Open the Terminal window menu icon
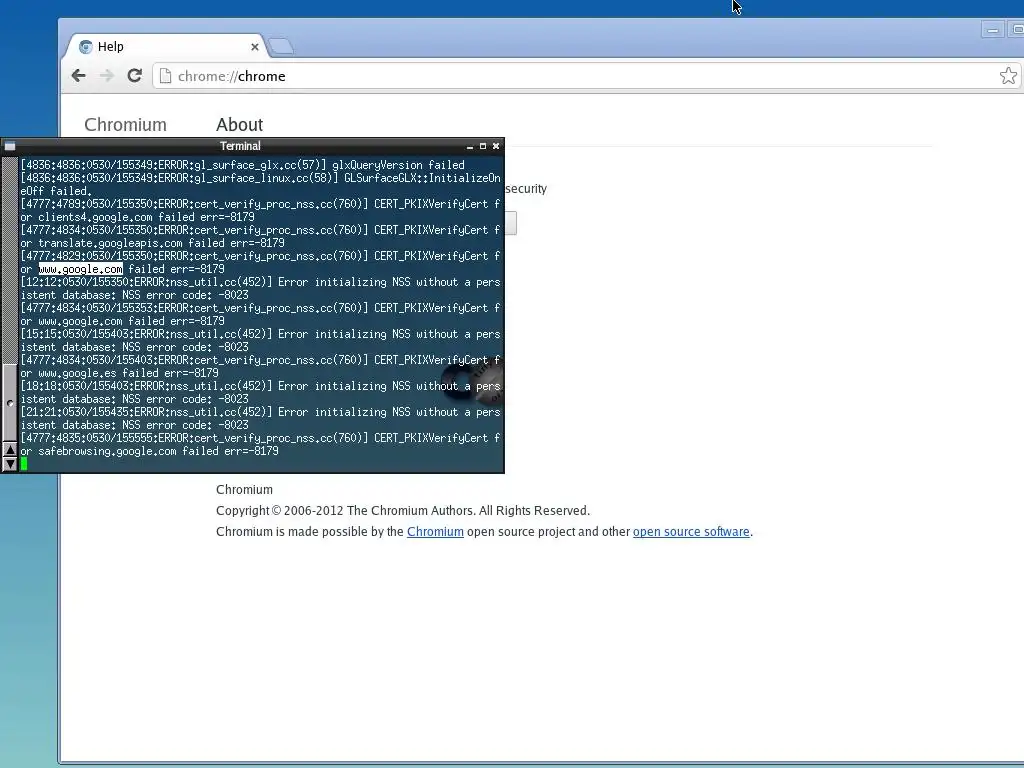This screenshot has height=768, width=1024. click(10, 146)
